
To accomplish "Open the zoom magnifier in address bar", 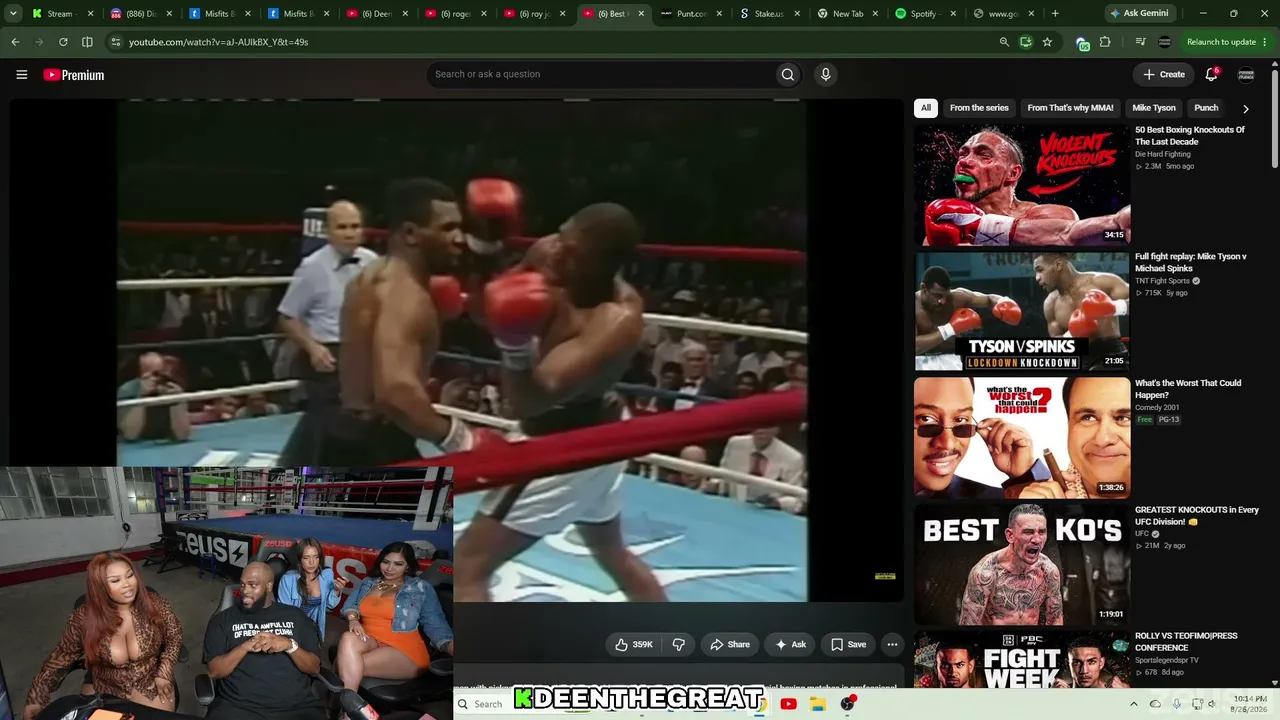I will click(x=1004, y=42).
